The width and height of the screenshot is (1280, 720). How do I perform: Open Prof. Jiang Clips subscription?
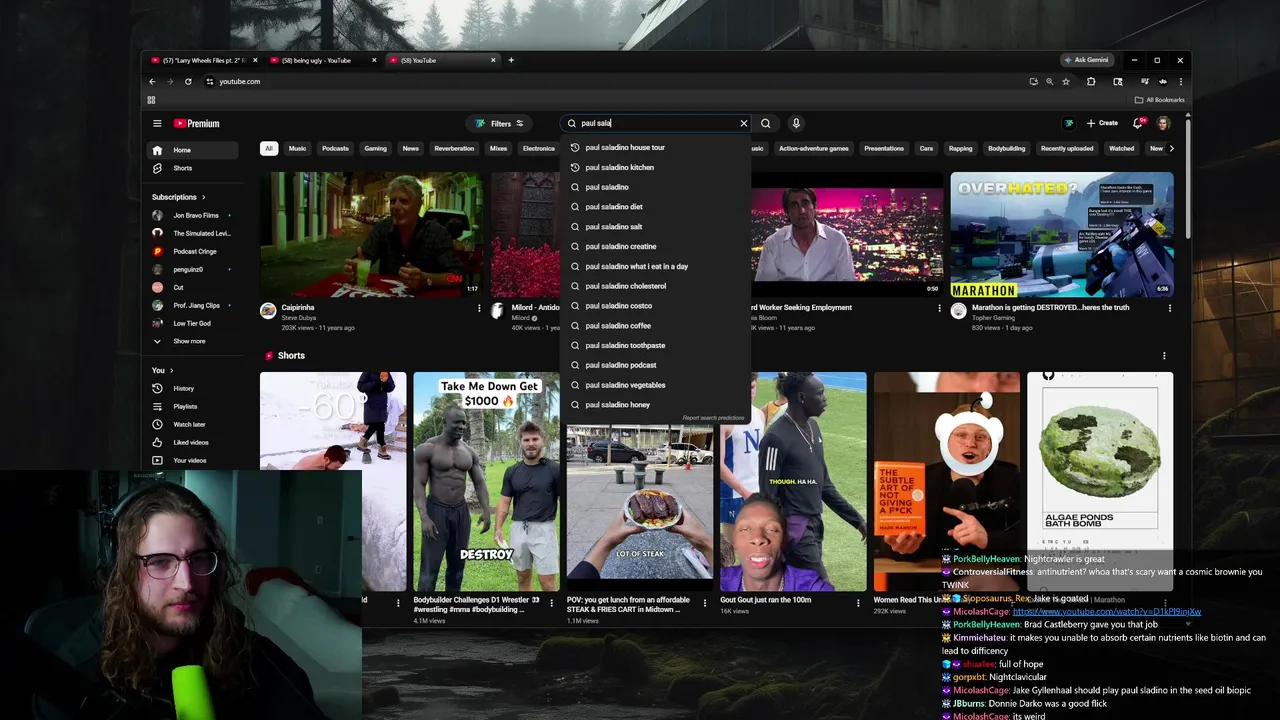[194, 305]
